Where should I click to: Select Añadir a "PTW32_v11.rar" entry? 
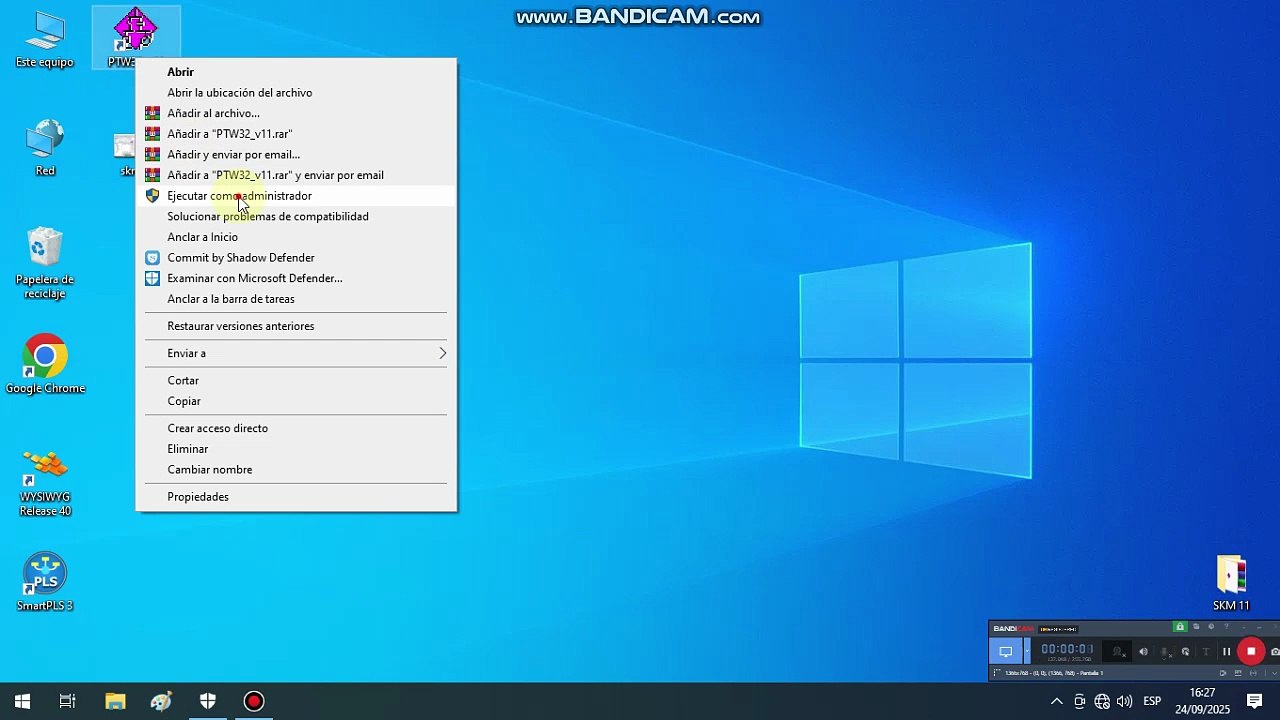296,134
